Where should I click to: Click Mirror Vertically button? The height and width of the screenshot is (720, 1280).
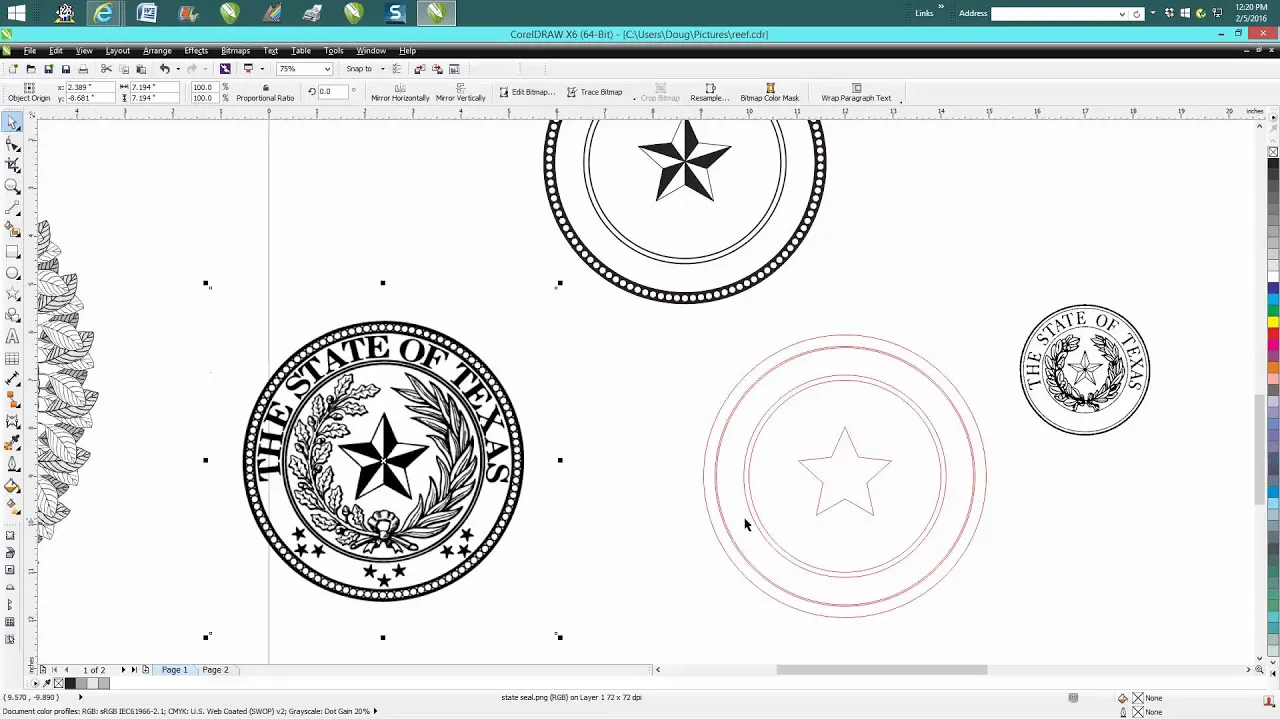coord(460,93)
